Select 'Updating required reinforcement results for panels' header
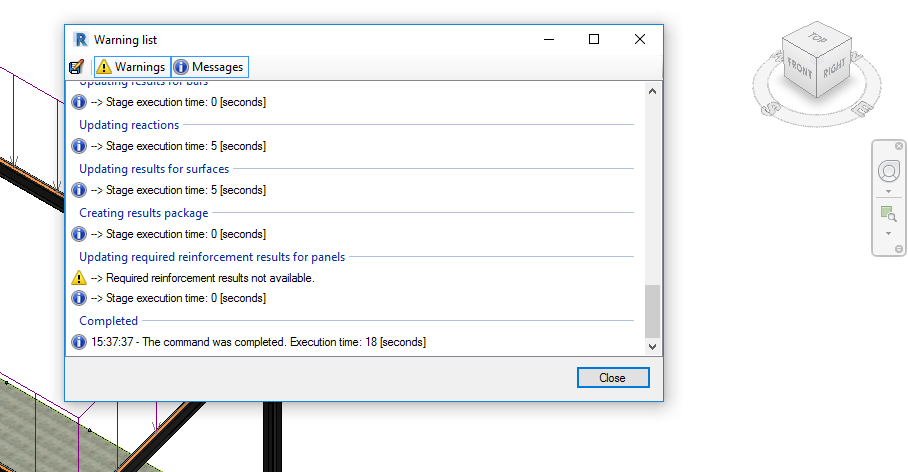This screenshot has width=908, height=472. click(212, 257)
